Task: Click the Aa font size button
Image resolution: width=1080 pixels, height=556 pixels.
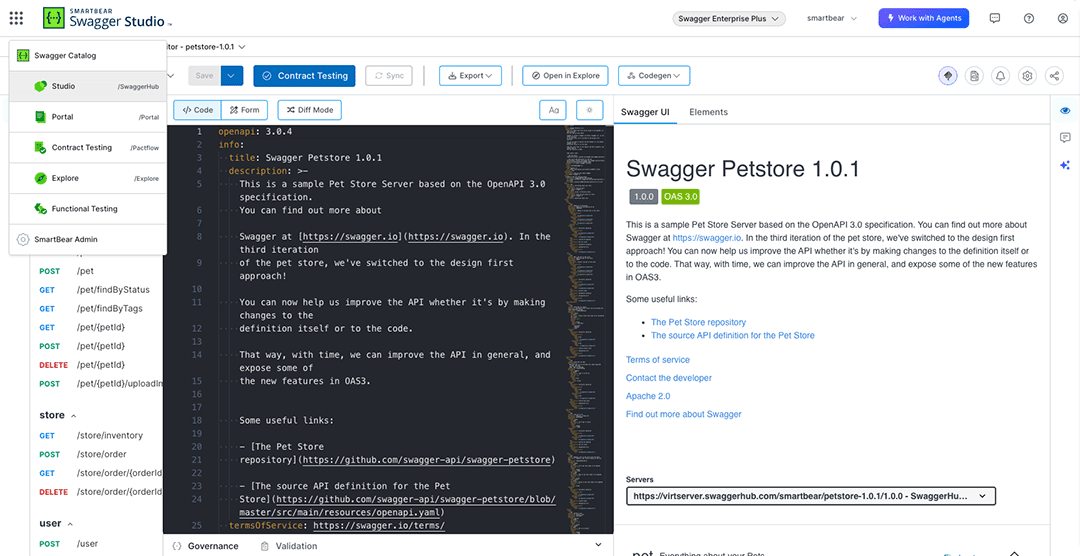Action: click(553, 110)
